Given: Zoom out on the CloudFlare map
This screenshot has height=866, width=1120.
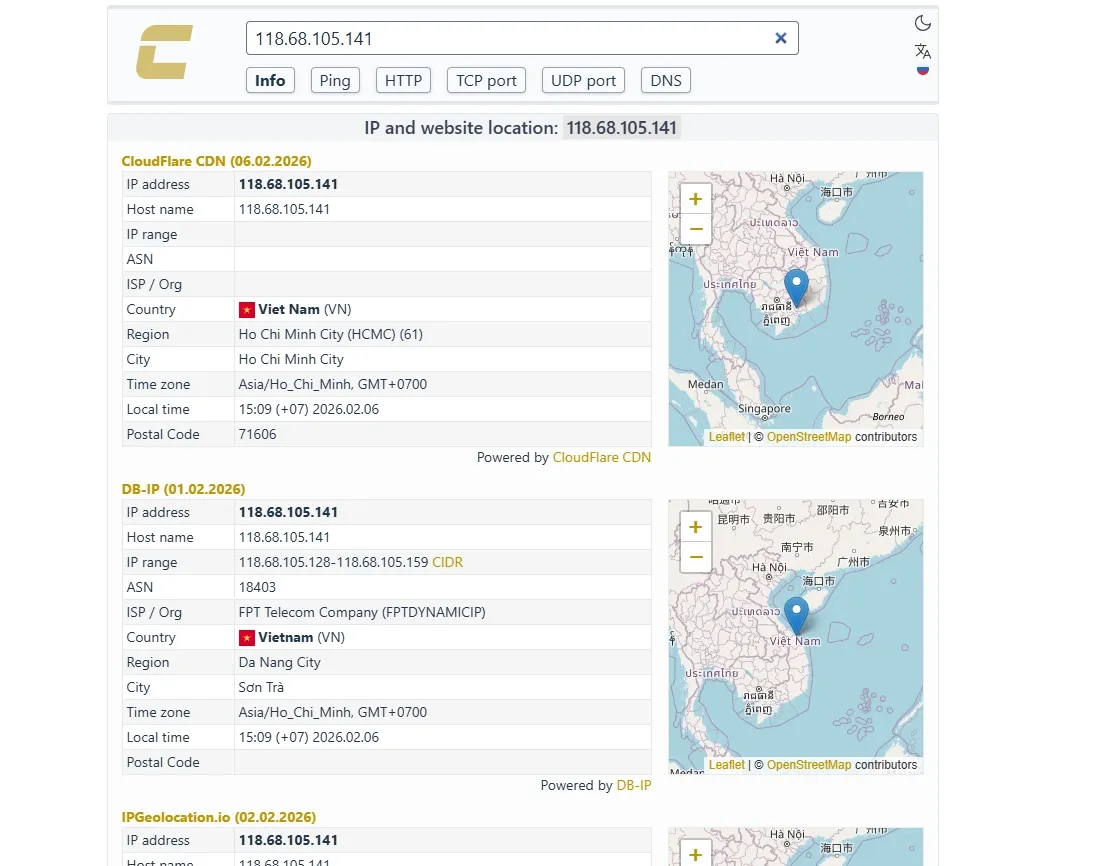Looking at the screenshot, I should point(695,229).
